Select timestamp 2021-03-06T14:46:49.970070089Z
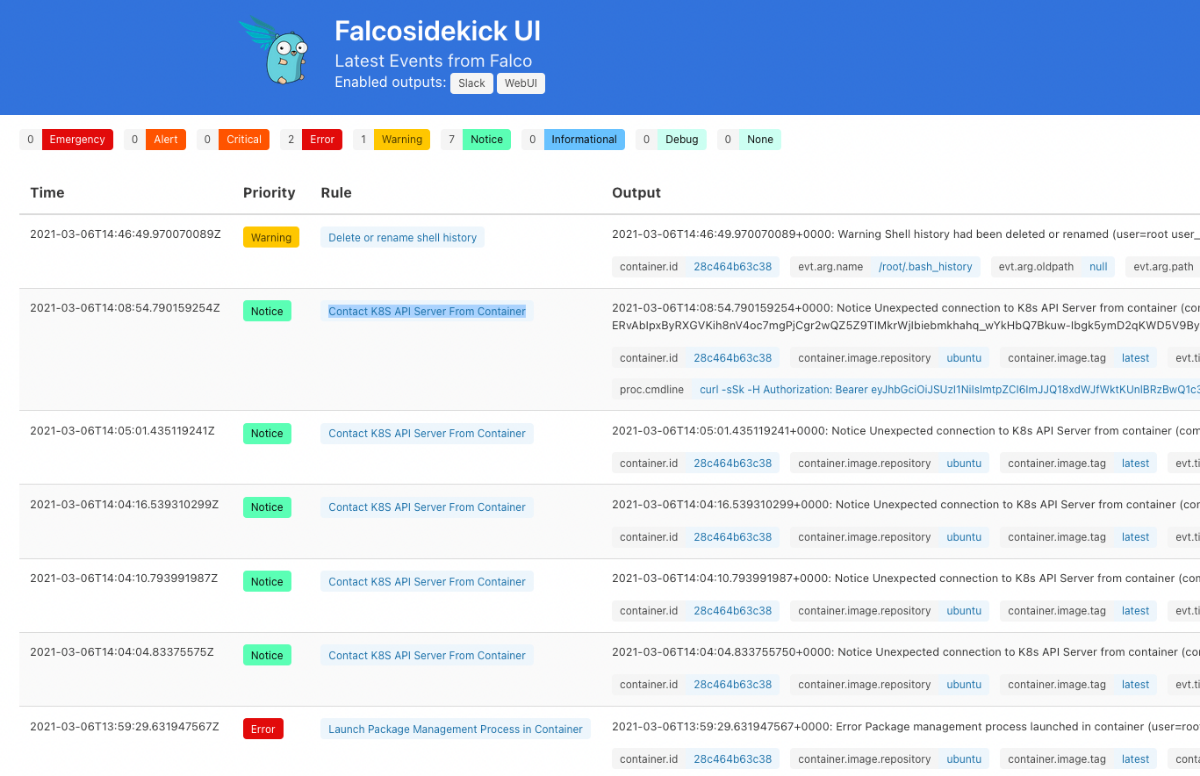Image resolution: width=1200 pixels, height=776 pixels. tap(125, 235)
